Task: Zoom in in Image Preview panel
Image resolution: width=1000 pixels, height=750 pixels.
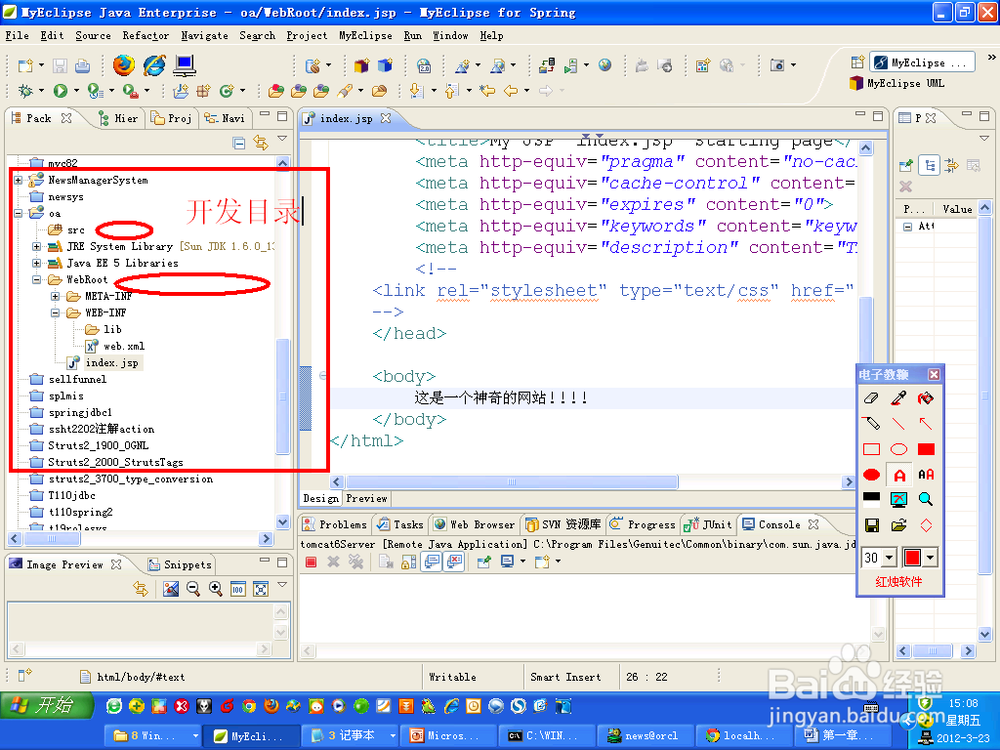Action: click(216, 589)
